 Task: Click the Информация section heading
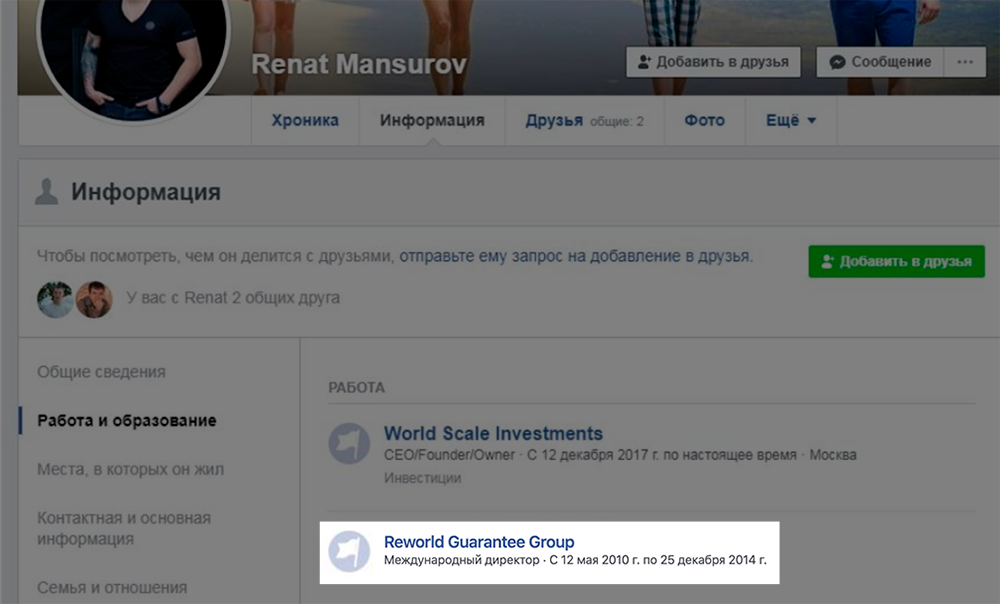pyautogui.click(x=145, y=192)
